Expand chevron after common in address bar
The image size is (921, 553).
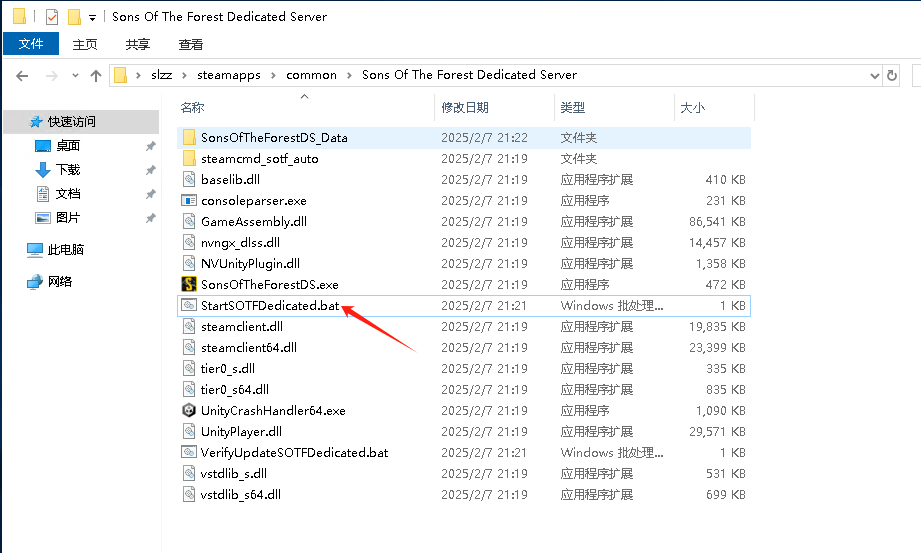click(349, 75)
